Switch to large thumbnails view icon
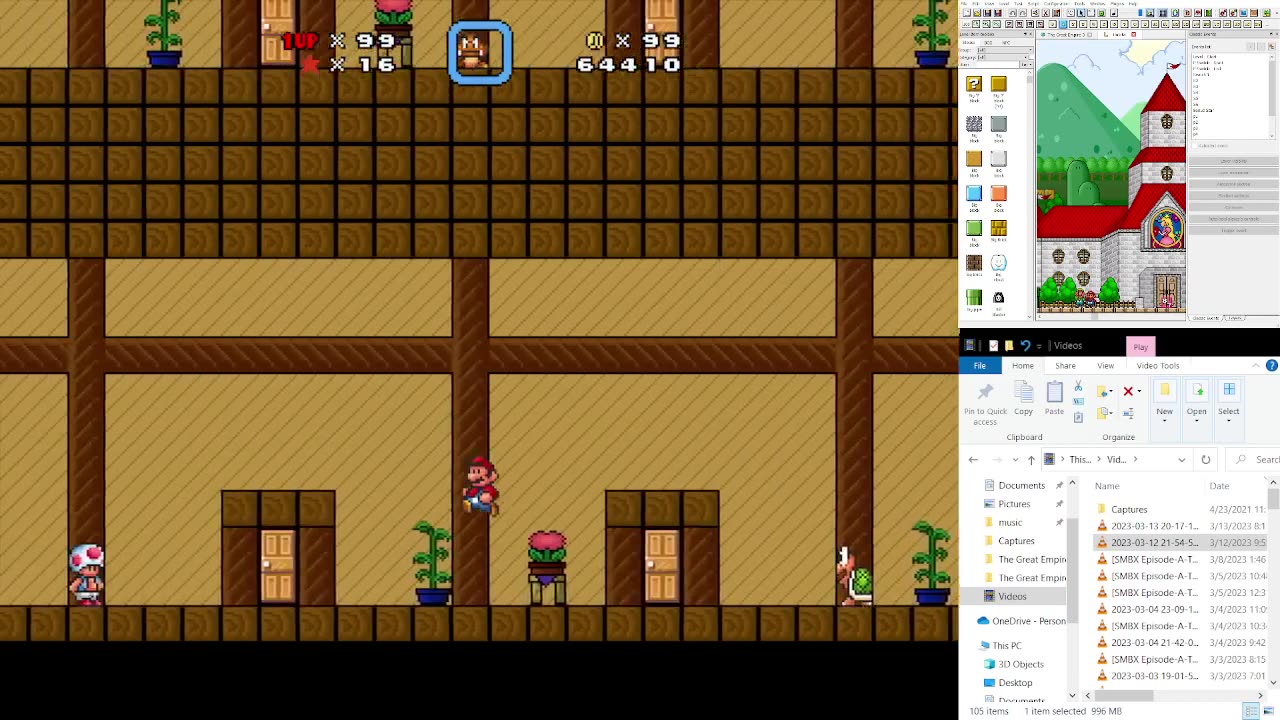 pyautogui.click(x=1269, y=711)
